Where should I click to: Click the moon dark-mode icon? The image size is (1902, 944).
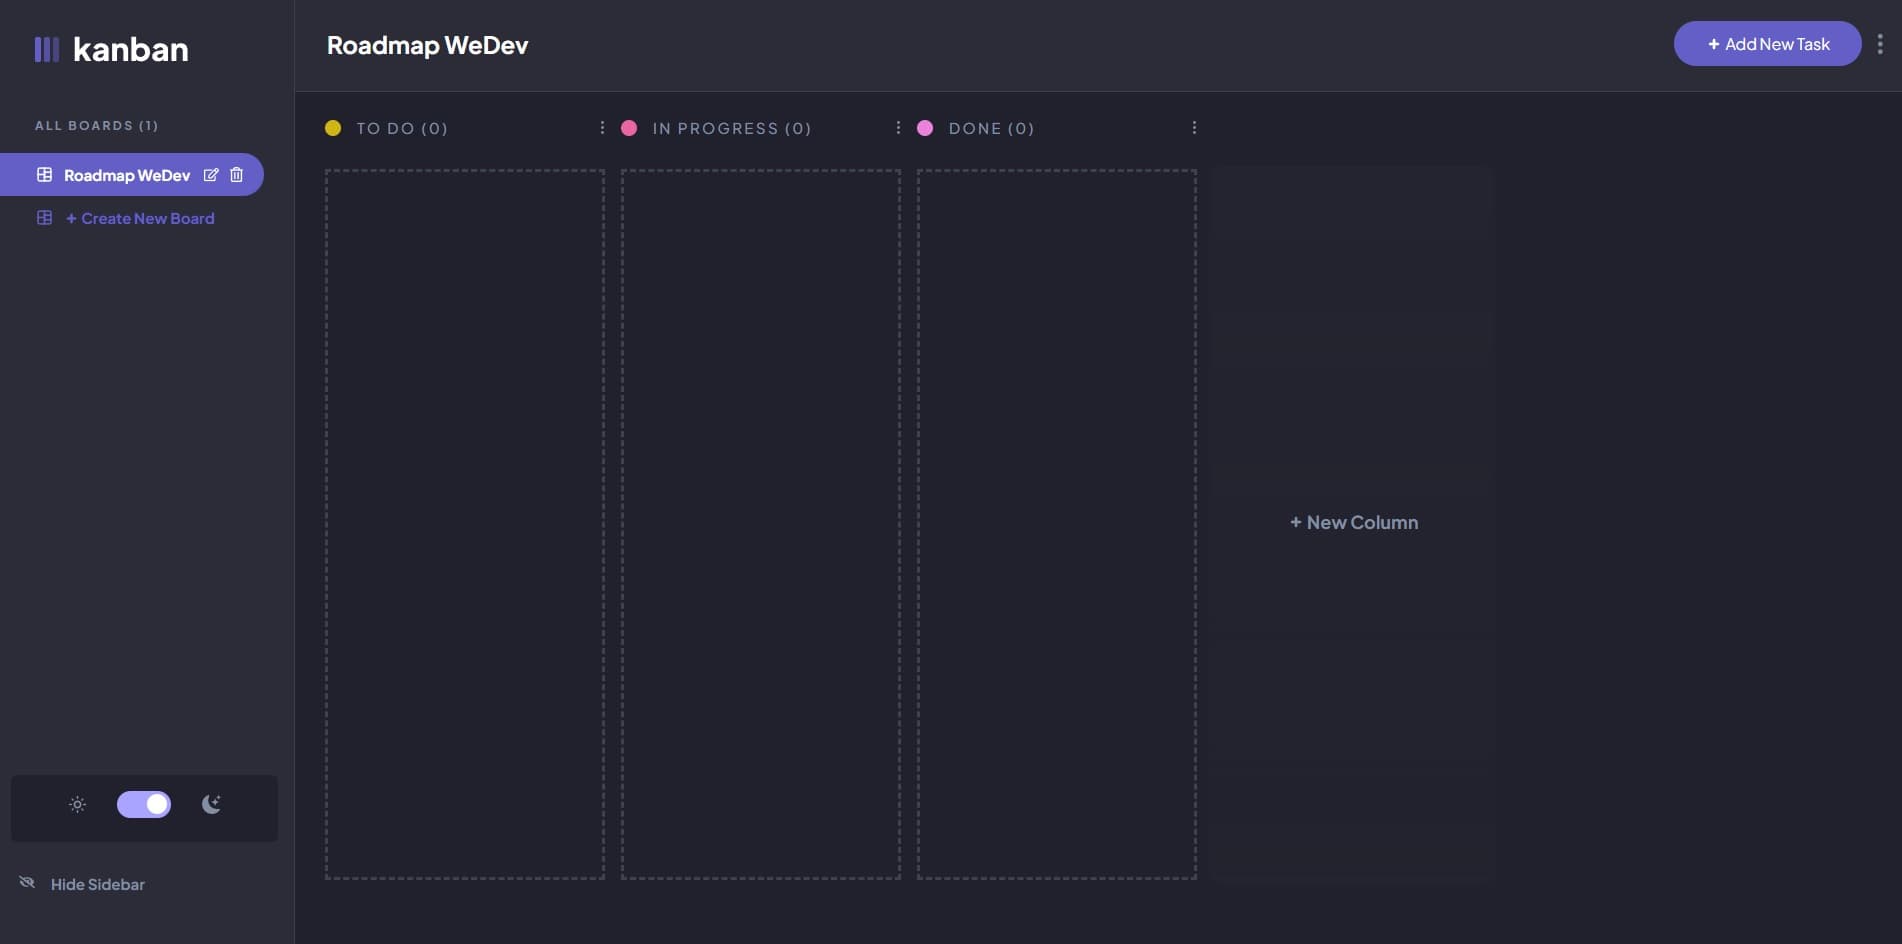click(x=211, y=805)
